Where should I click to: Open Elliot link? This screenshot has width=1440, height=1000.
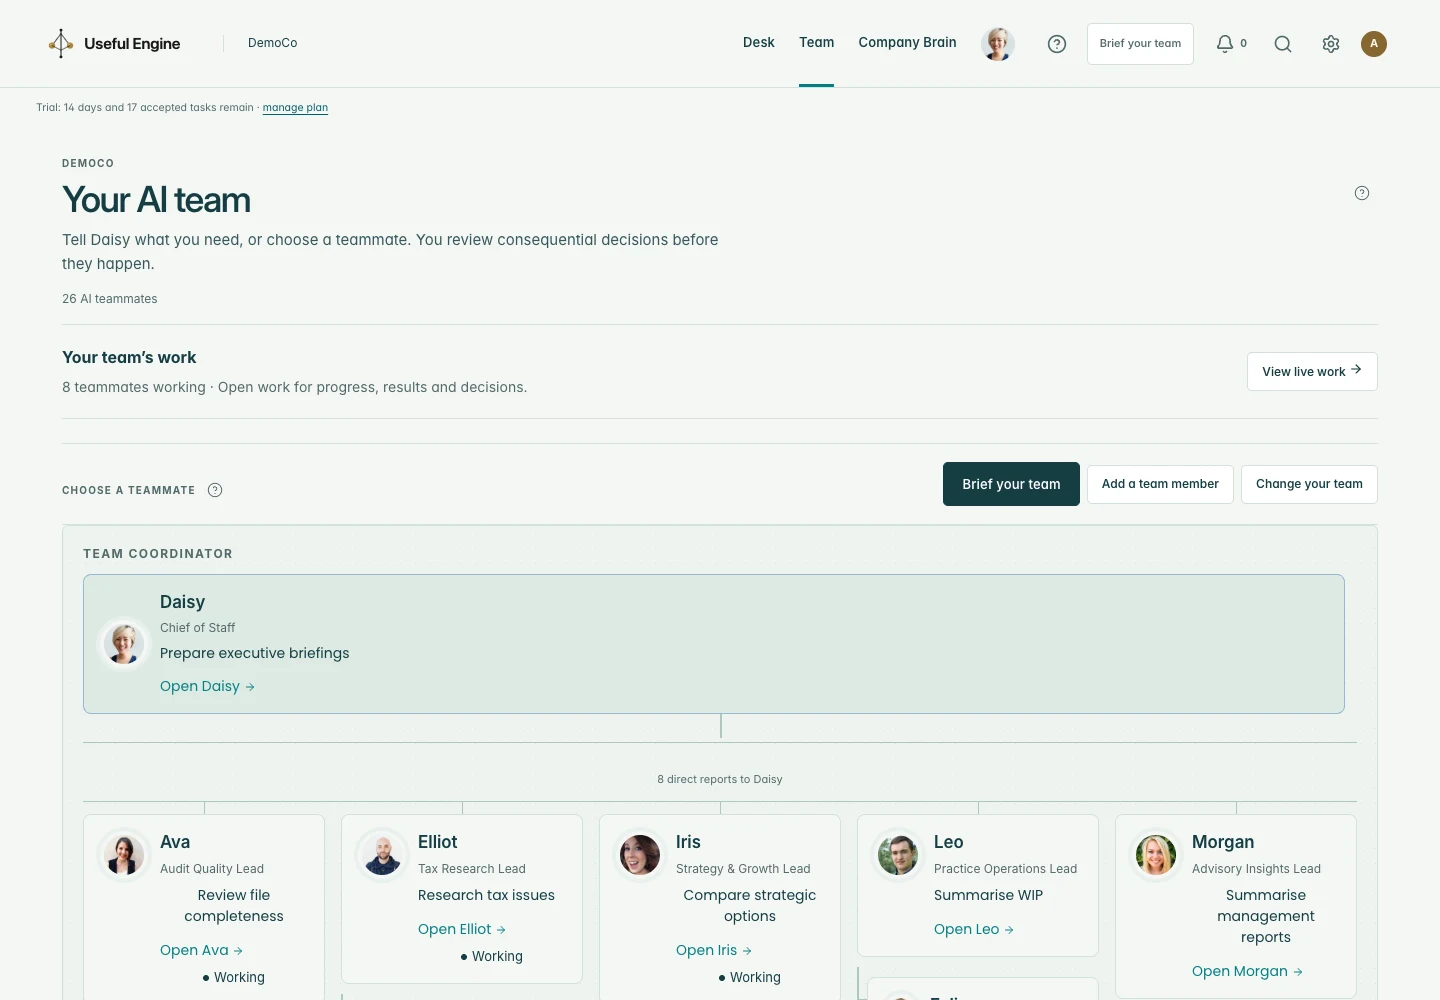(x=462, y=929)
